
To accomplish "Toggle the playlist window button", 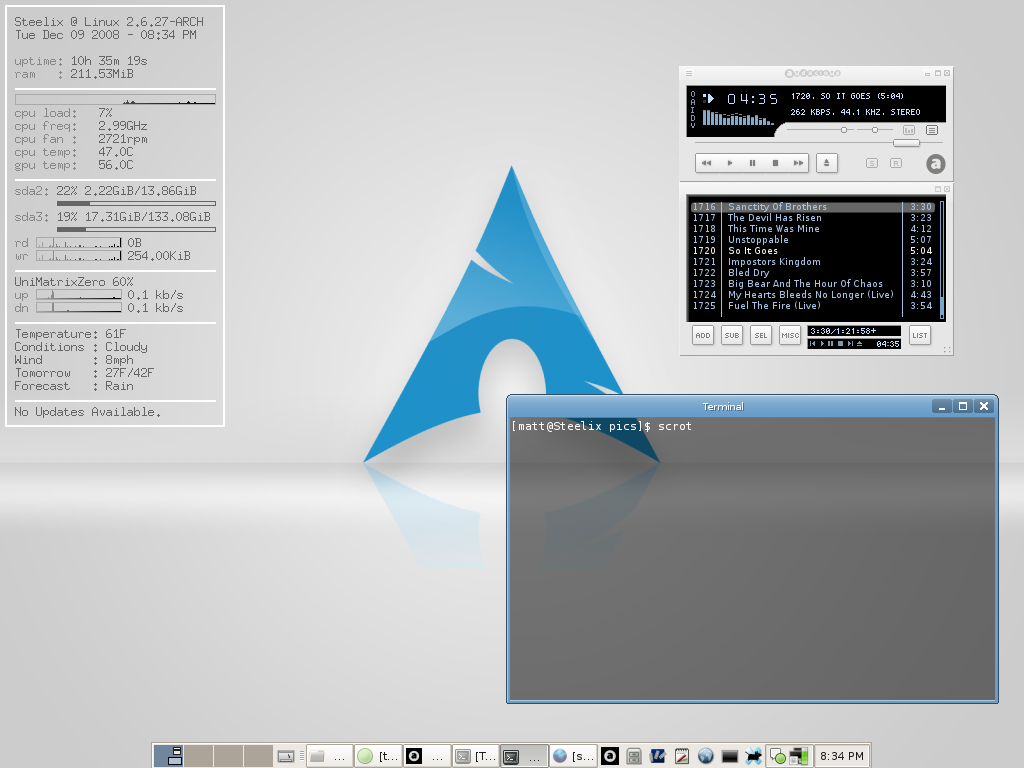I will coord(932,130).
